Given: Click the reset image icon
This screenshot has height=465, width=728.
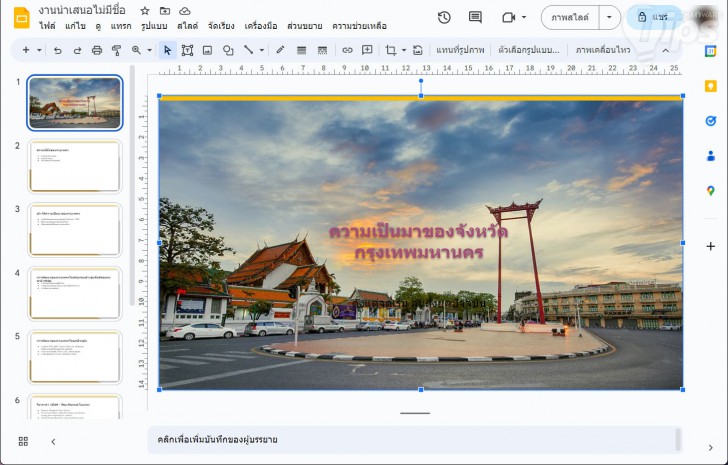Looking at the screenshot, I should click(x=417, y=50).
